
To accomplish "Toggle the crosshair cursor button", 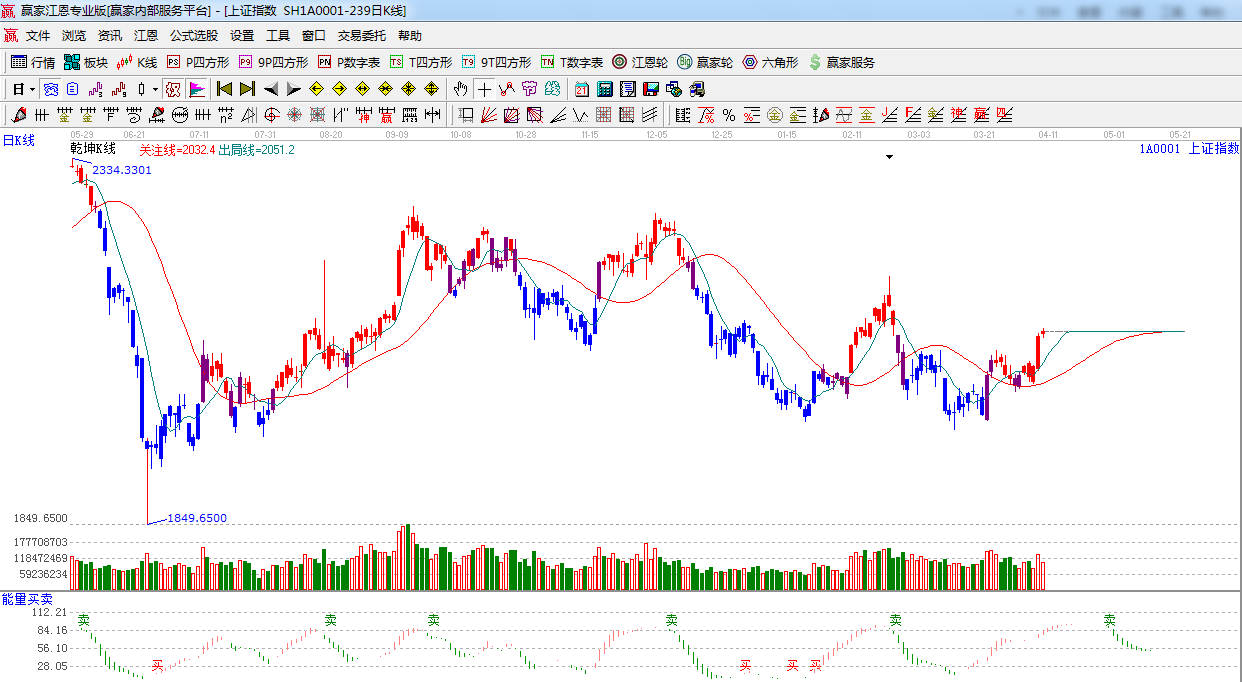I will pos(484,89).
